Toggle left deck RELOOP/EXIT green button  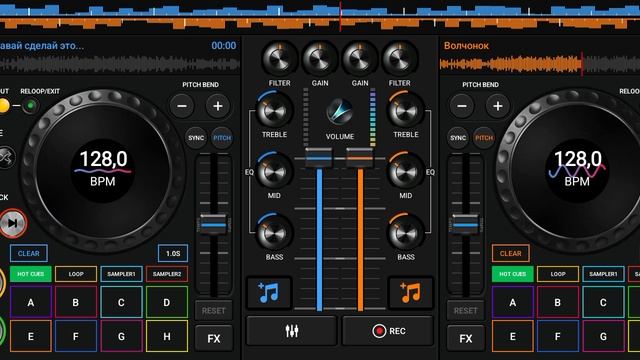30,106
